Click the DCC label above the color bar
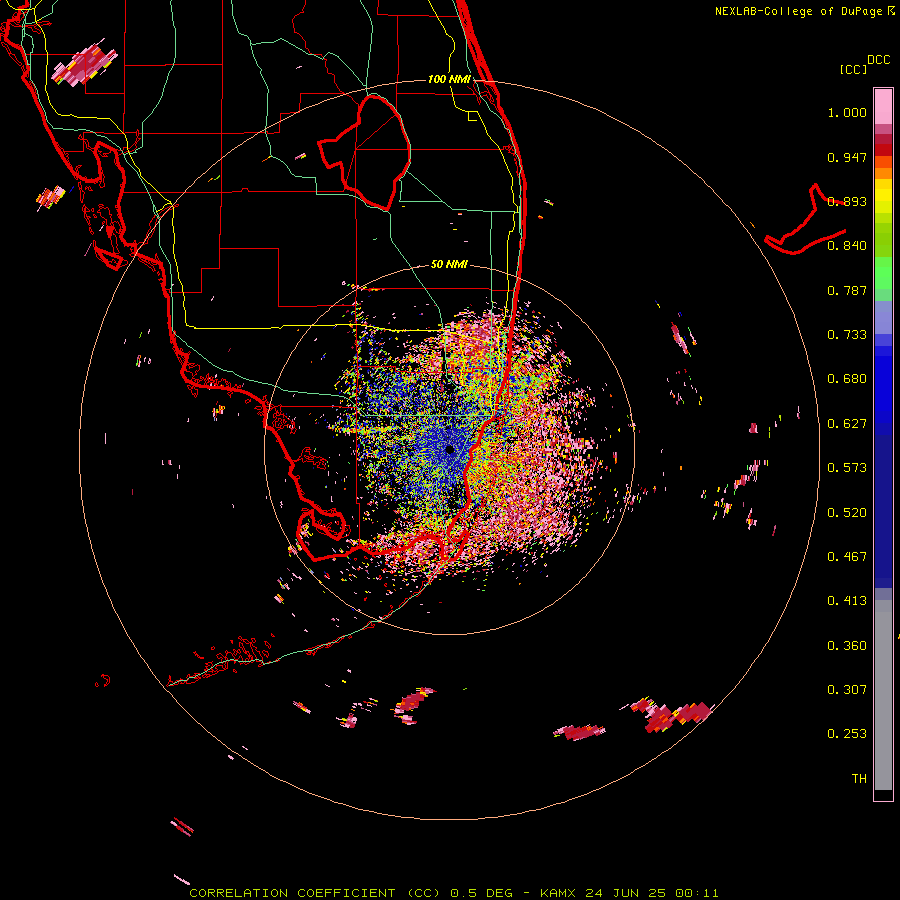This screenshot has width=900, height=900. click(879, 60)
